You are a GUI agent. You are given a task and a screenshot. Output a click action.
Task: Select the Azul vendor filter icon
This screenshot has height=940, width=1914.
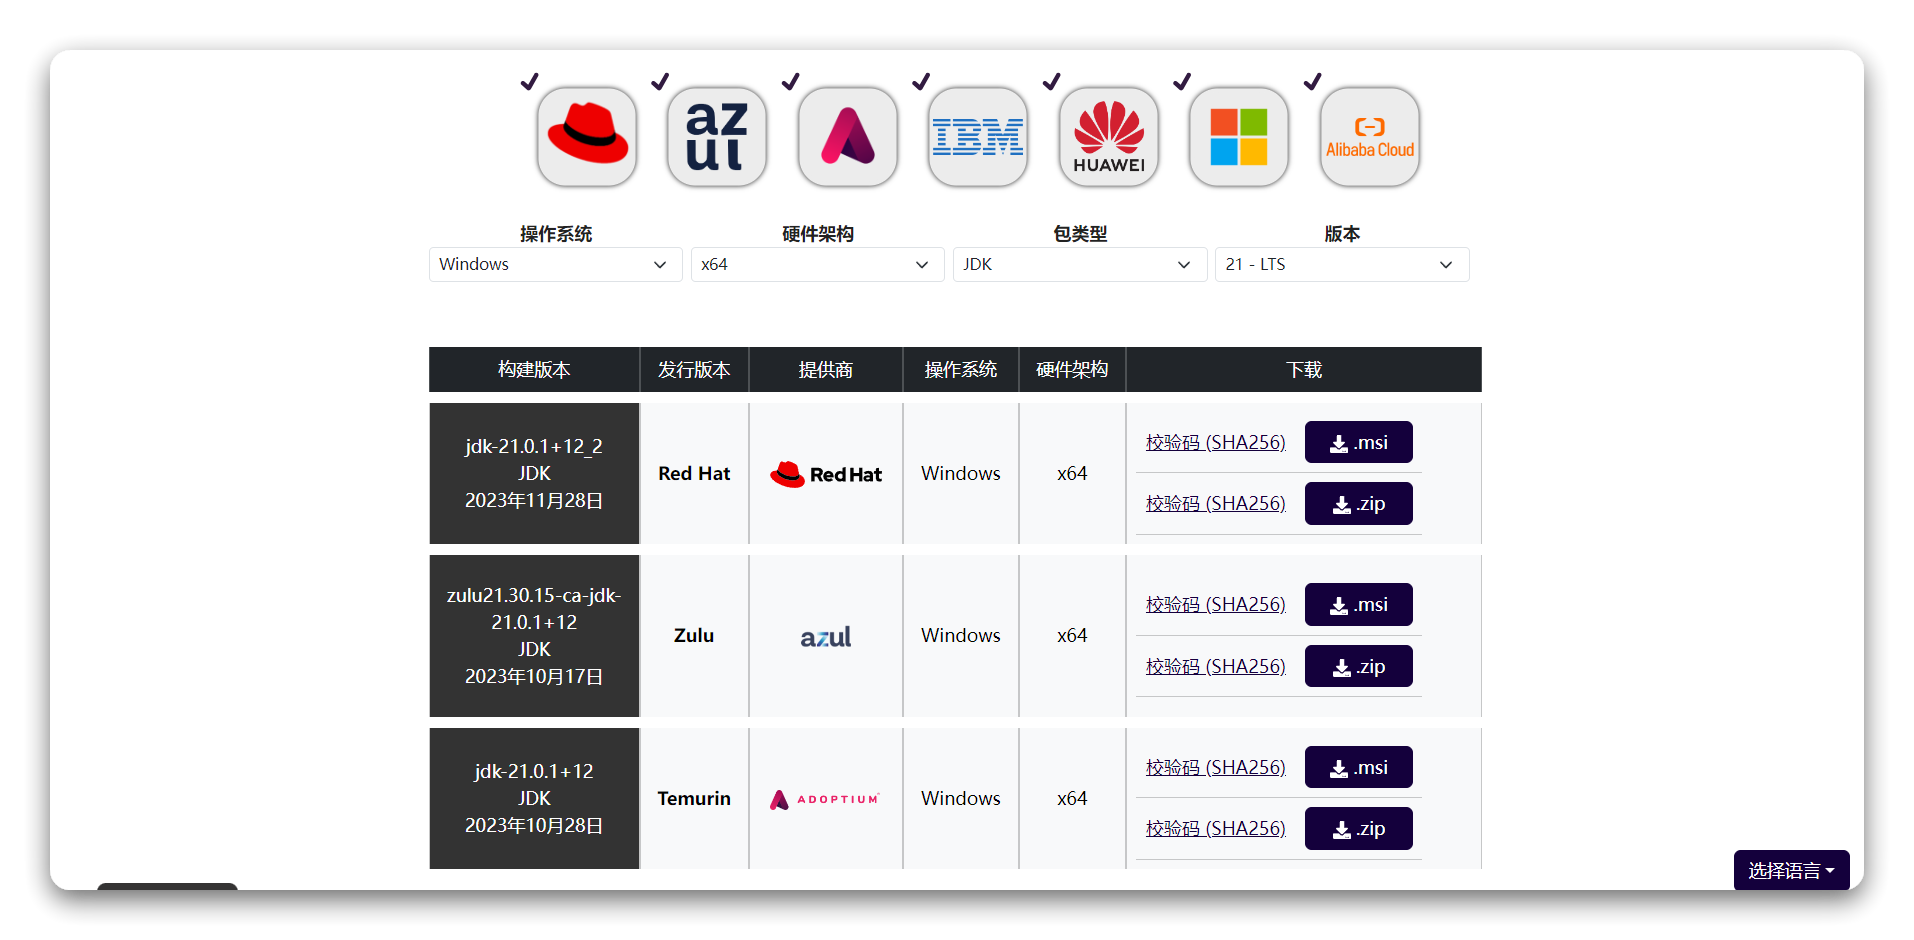click(x=716, y=136)
